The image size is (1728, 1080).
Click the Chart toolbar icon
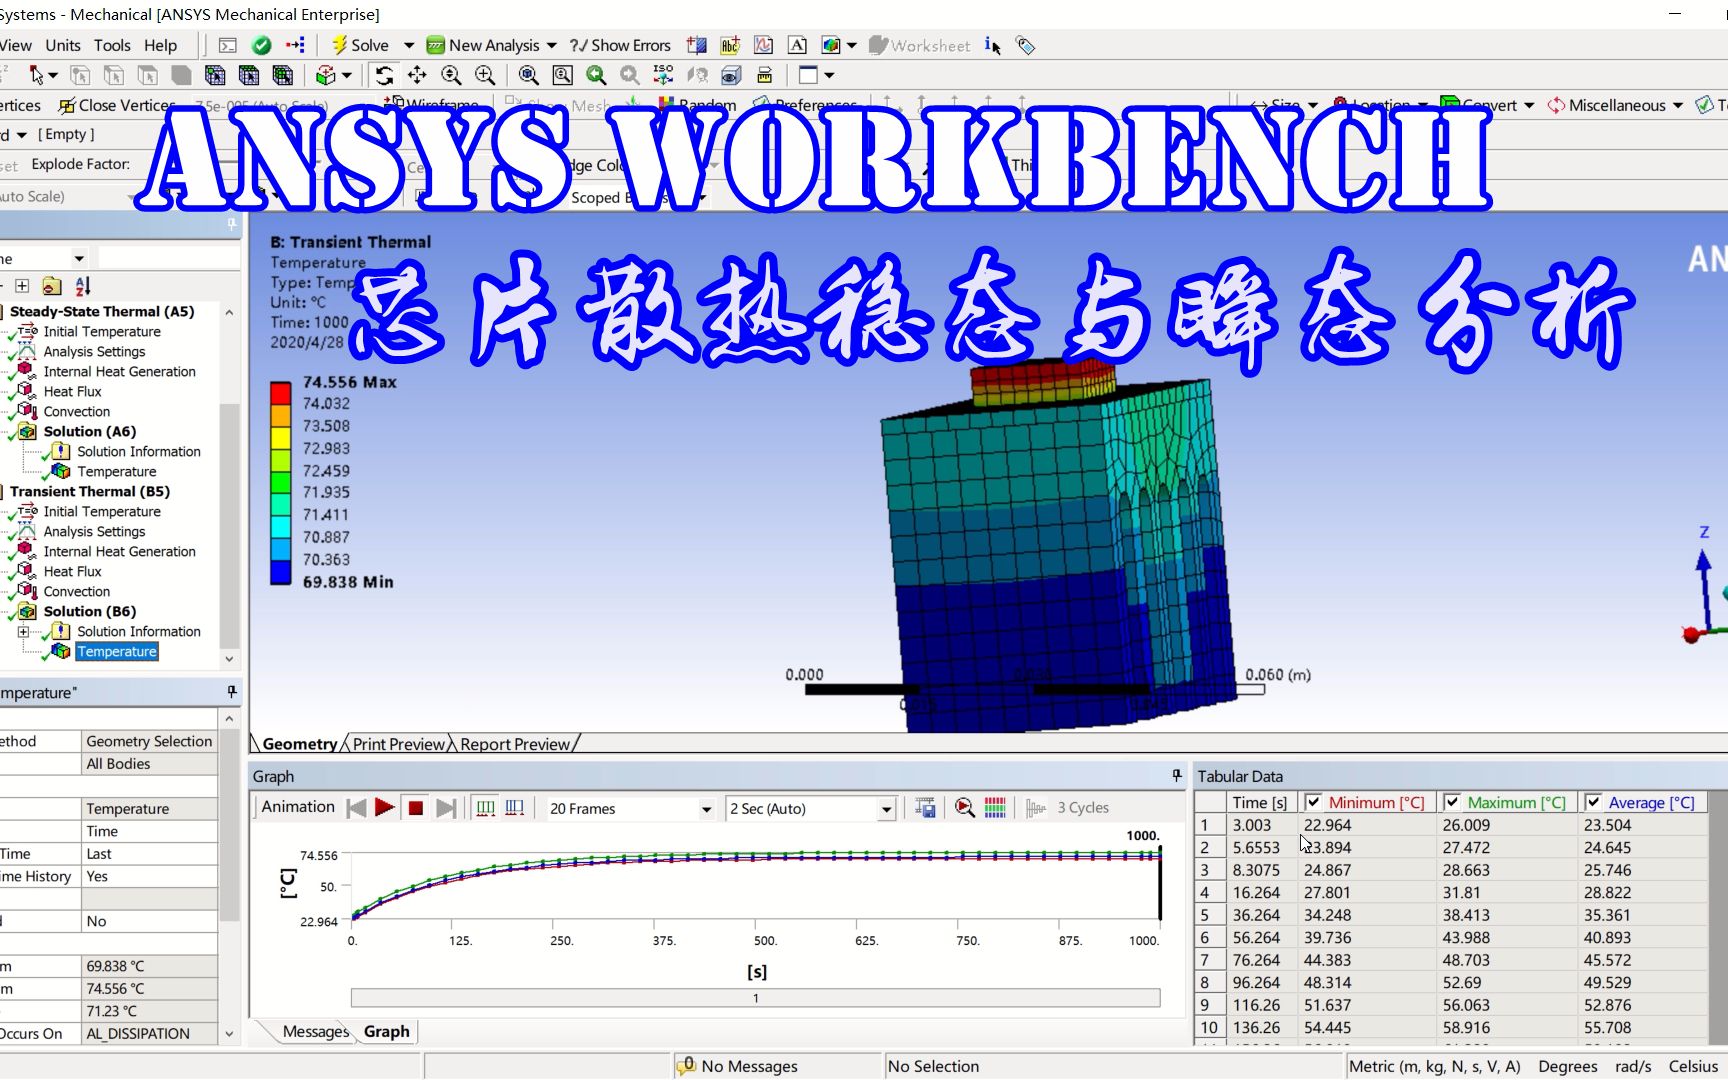763,45
